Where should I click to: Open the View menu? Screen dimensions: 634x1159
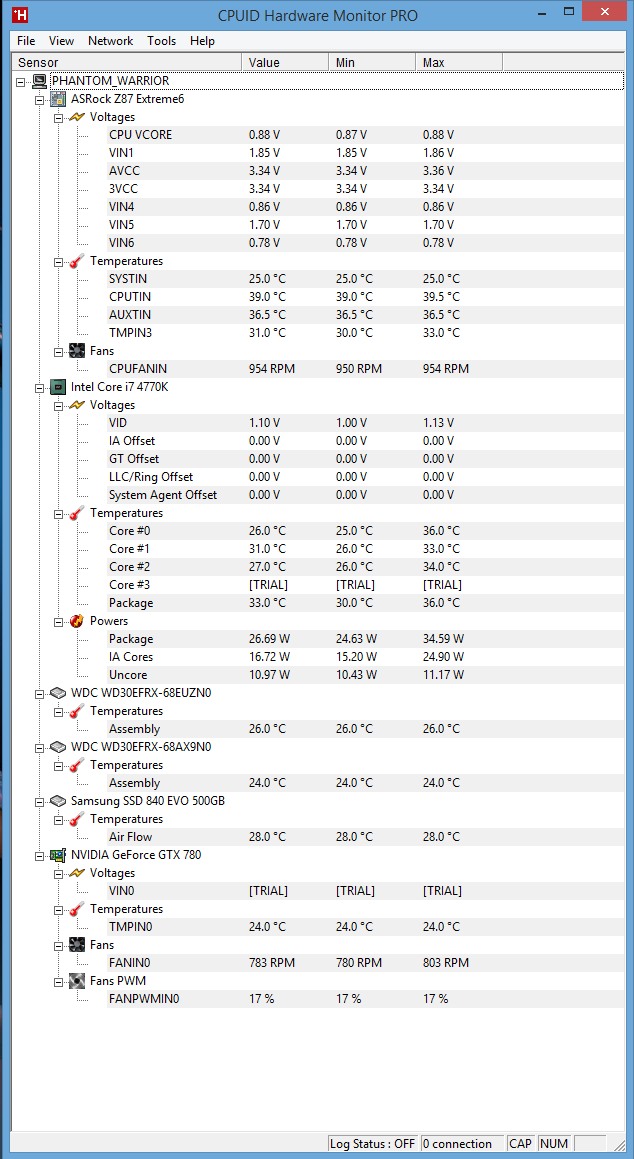tap(61, 41)
